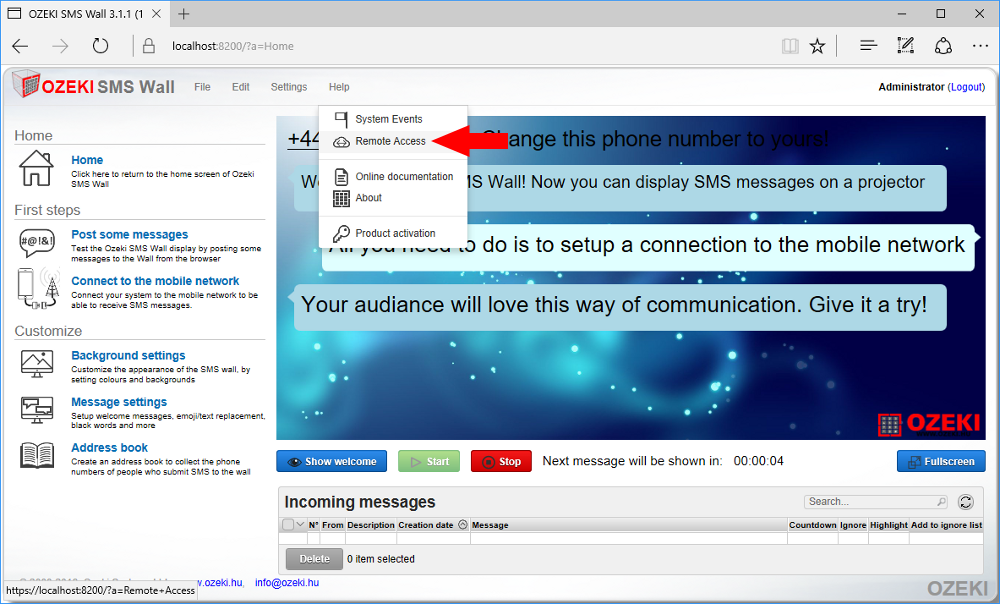
Task: Click the Home house icon in sidebar
Action: pyautogui.click(x=36, y=168)
